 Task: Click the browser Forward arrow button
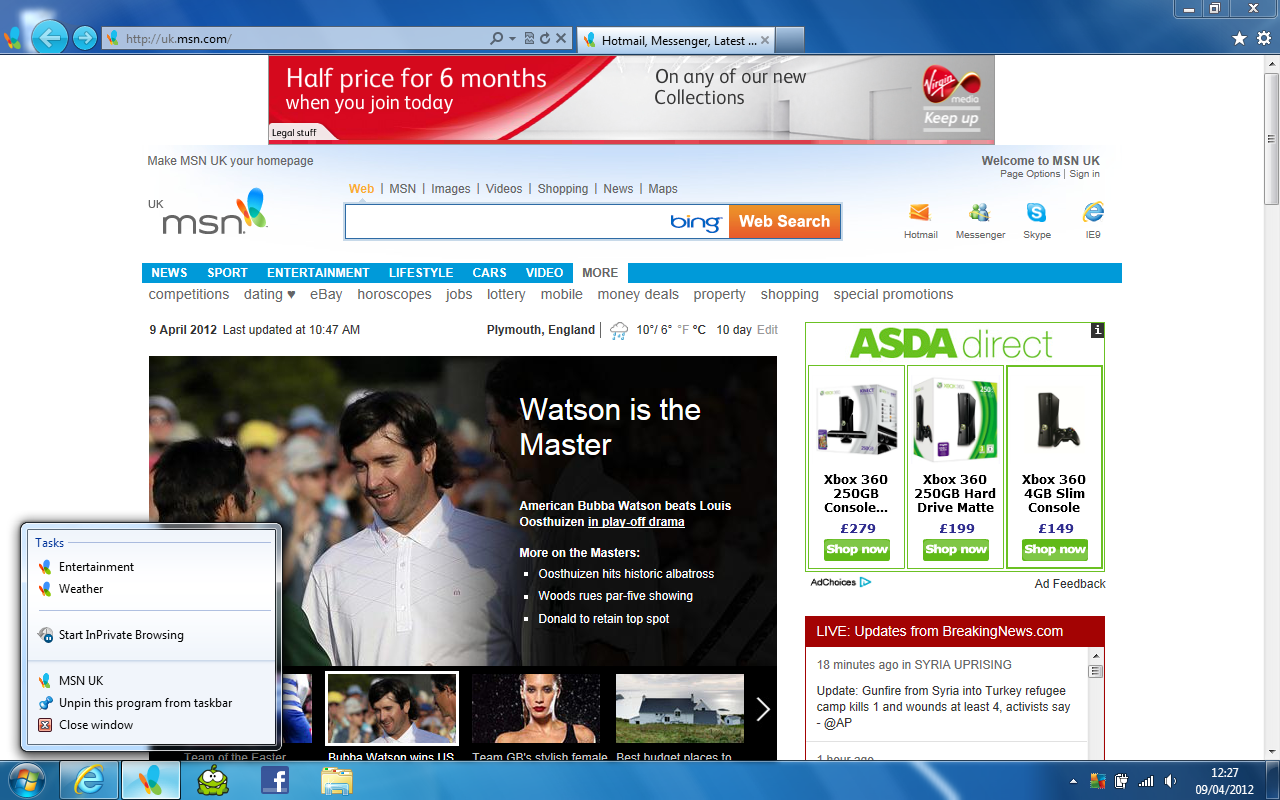click(x=85, y=38)
